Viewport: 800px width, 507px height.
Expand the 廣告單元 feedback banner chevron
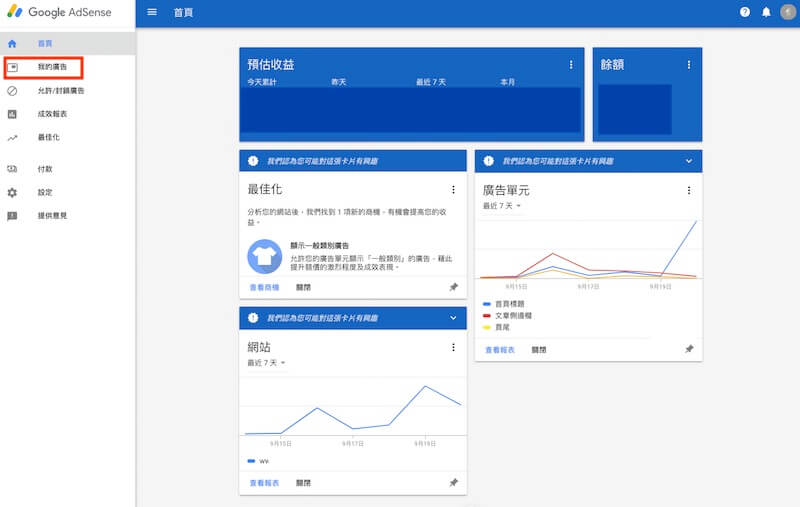tap(688, 161)
